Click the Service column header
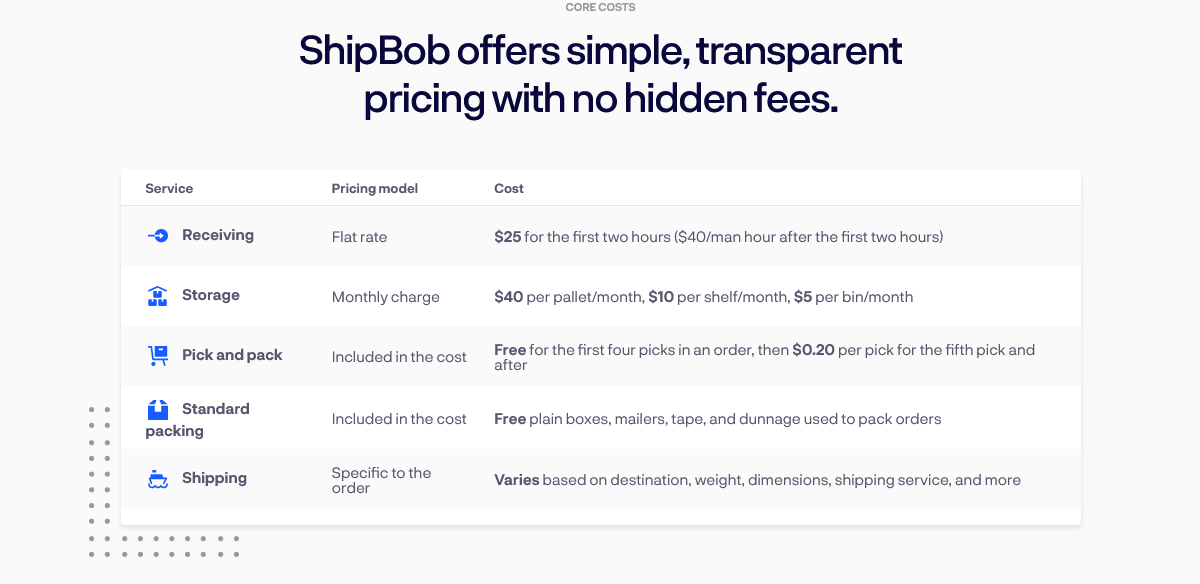 tap(169, 188)
